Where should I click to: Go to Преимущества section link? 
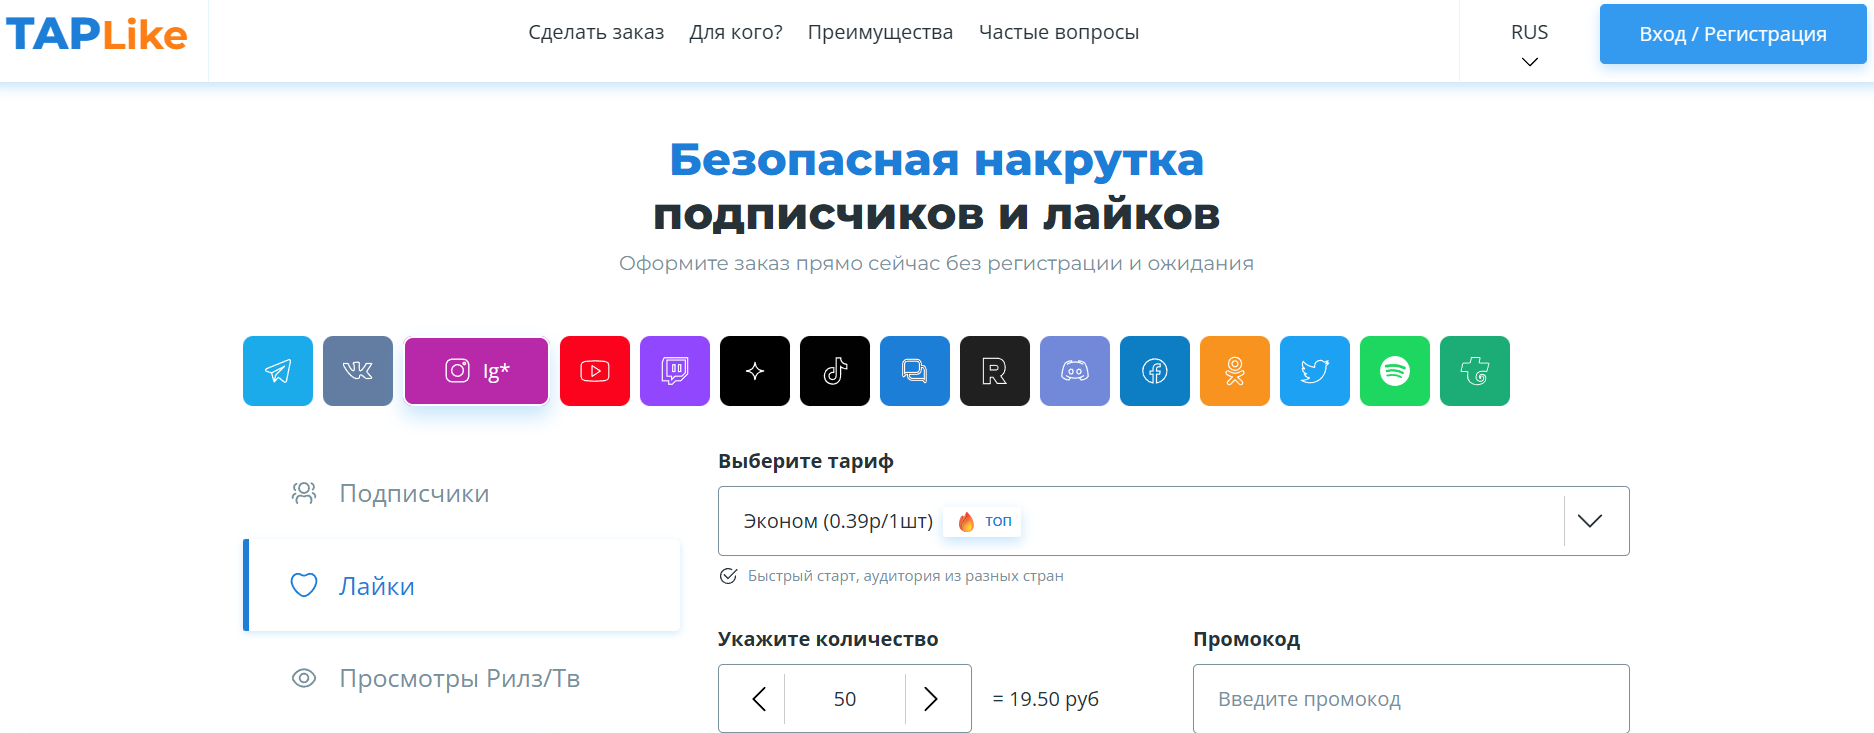pyautogui.click(x=880, y=32)
